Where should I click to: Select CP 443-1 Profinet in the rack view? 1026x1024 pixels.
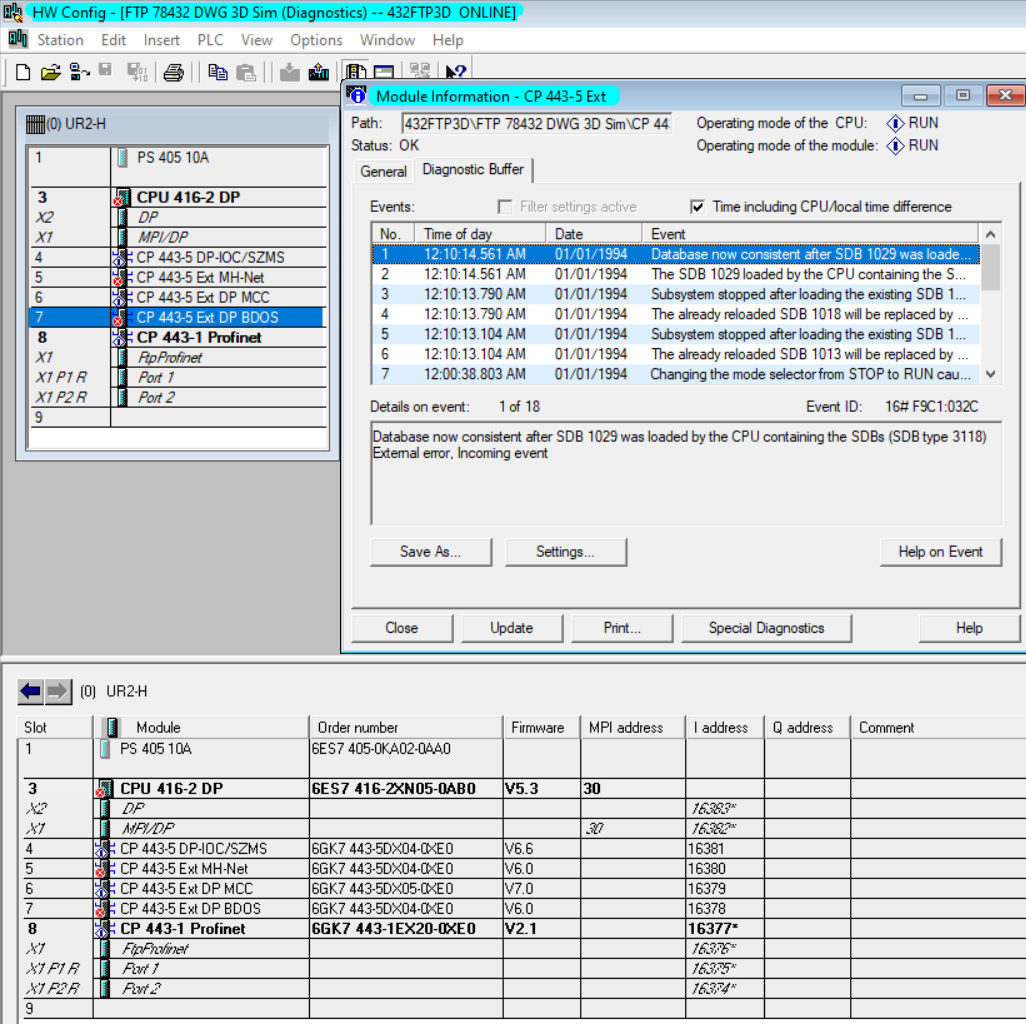click(198, 337)
